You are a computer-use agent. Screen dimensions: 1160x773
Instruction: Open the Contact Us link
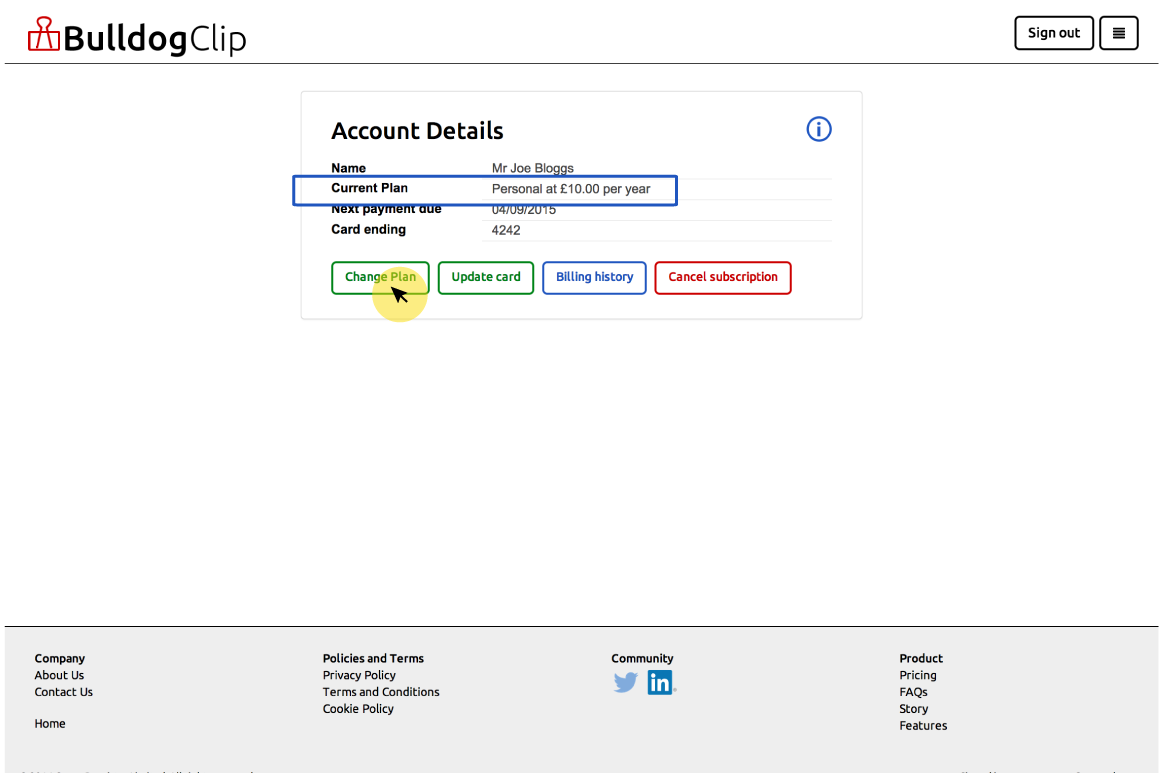pos(63,692)
